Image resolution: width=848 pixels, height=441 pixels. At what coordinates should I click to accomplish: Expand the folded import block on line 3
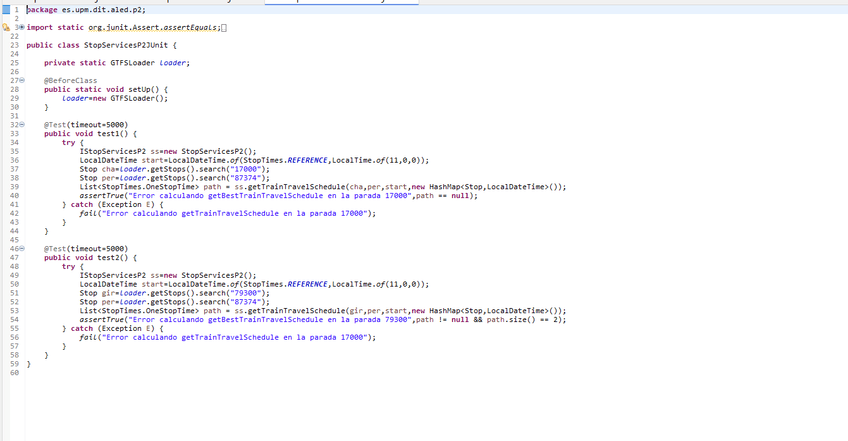pyautogui.click(x=21, y=27)
